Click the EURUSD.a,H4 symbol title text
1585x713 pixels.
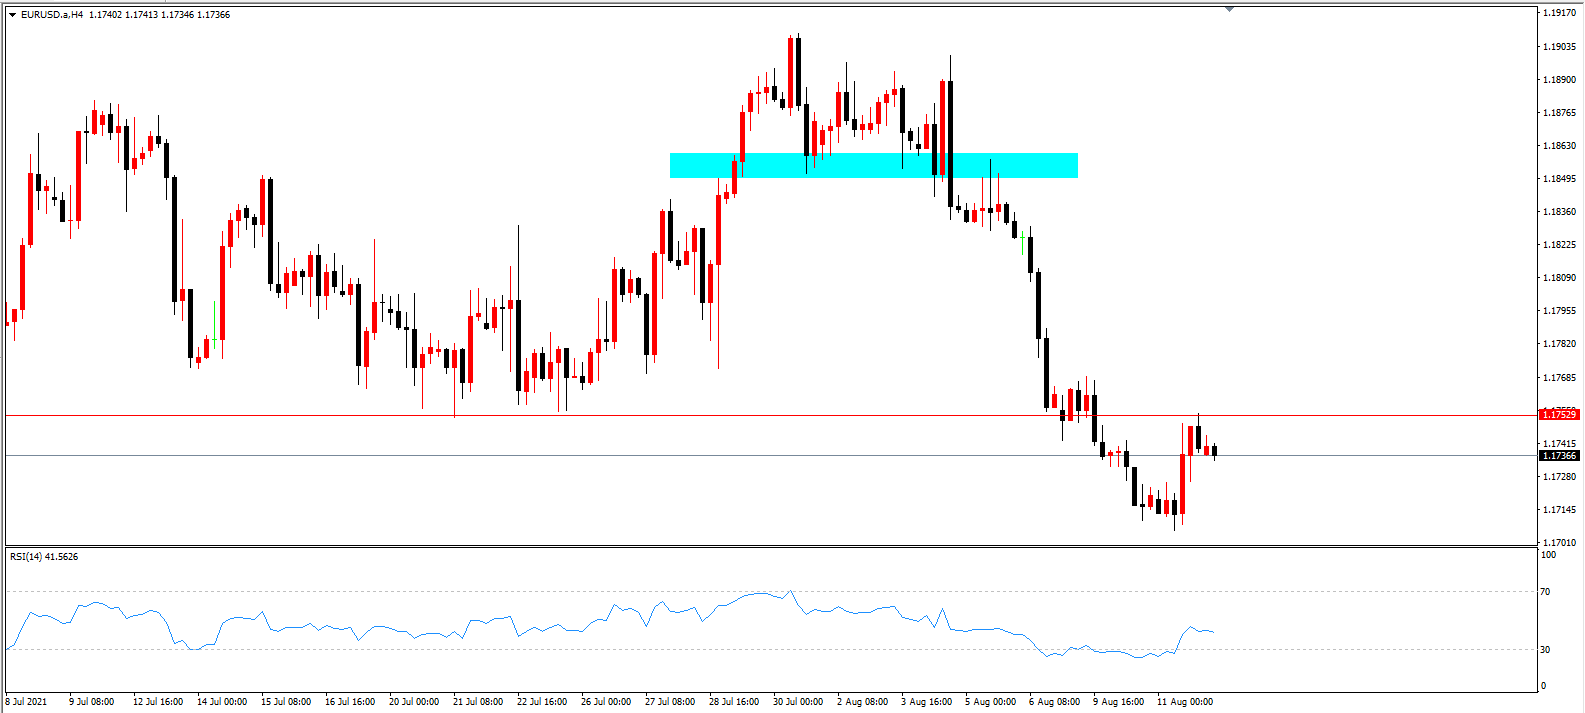coord(52,15)
